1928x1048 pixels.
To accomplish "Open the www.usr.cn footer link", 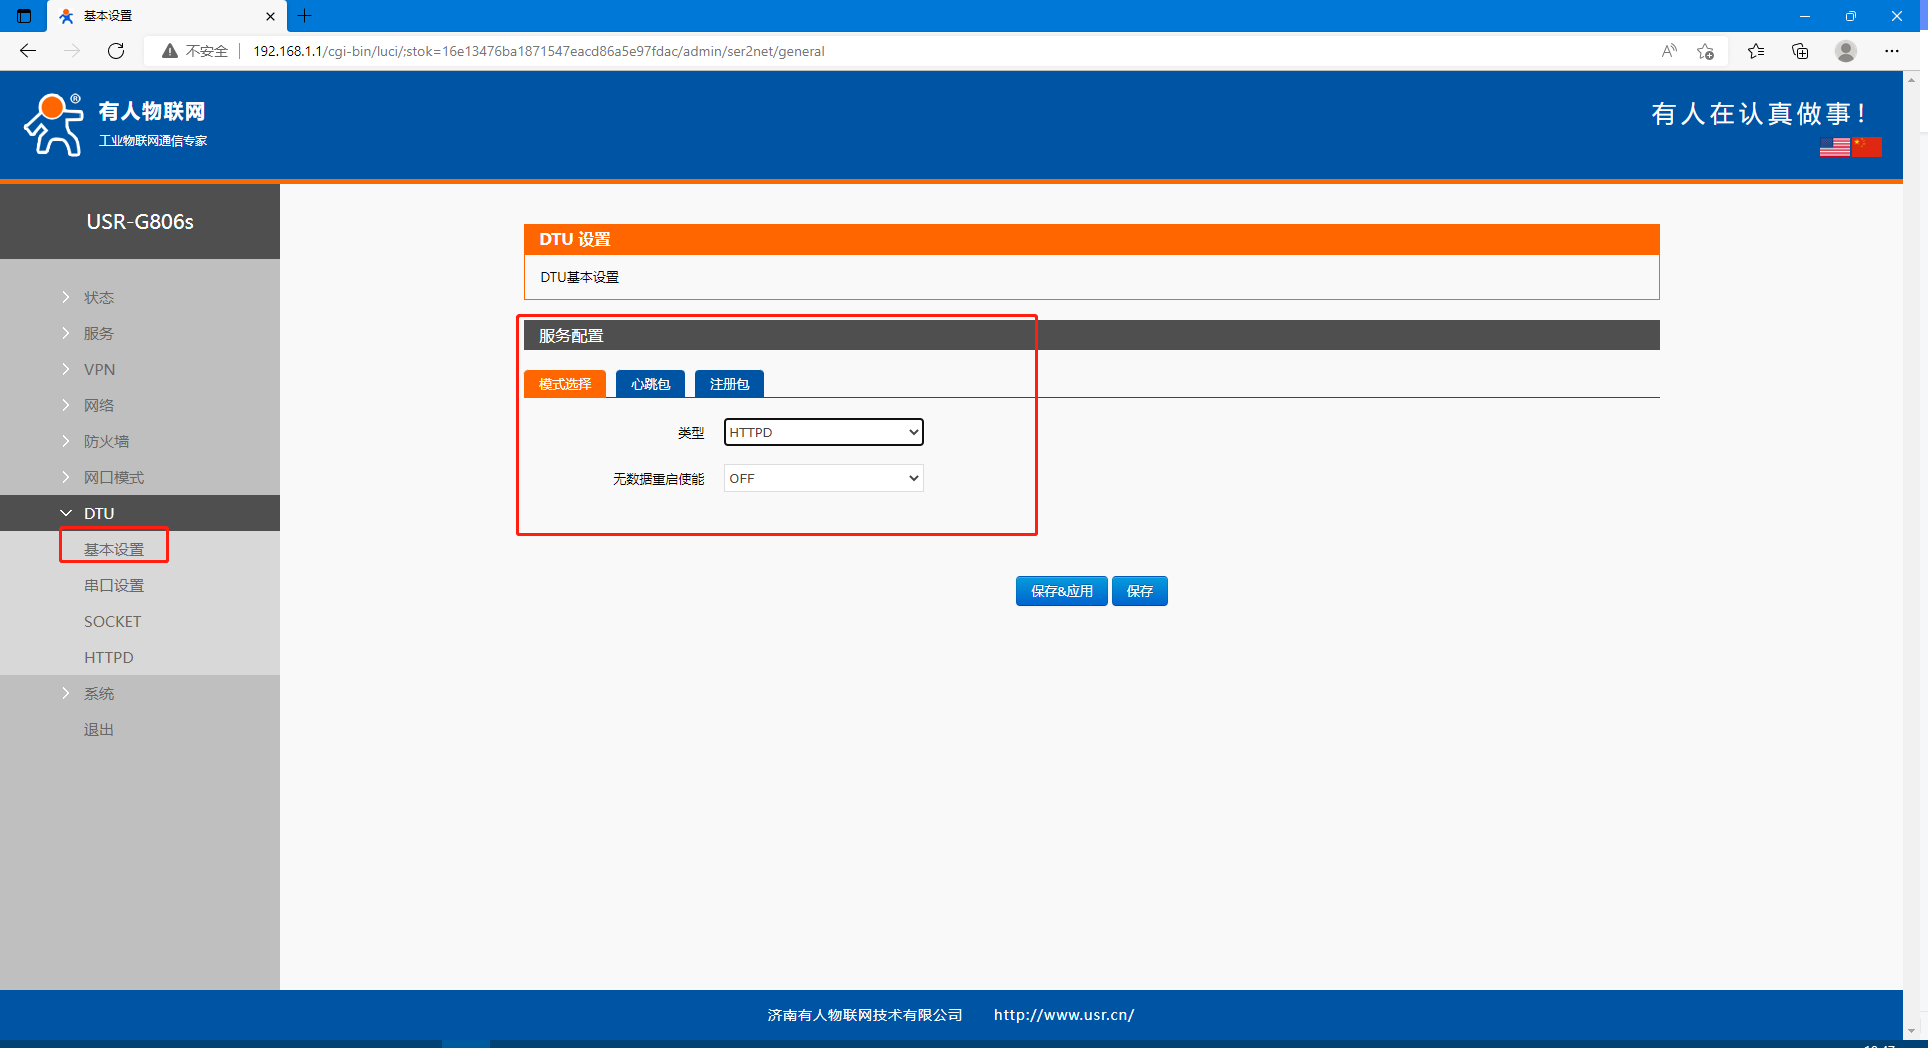I will click(1063, 1015).
